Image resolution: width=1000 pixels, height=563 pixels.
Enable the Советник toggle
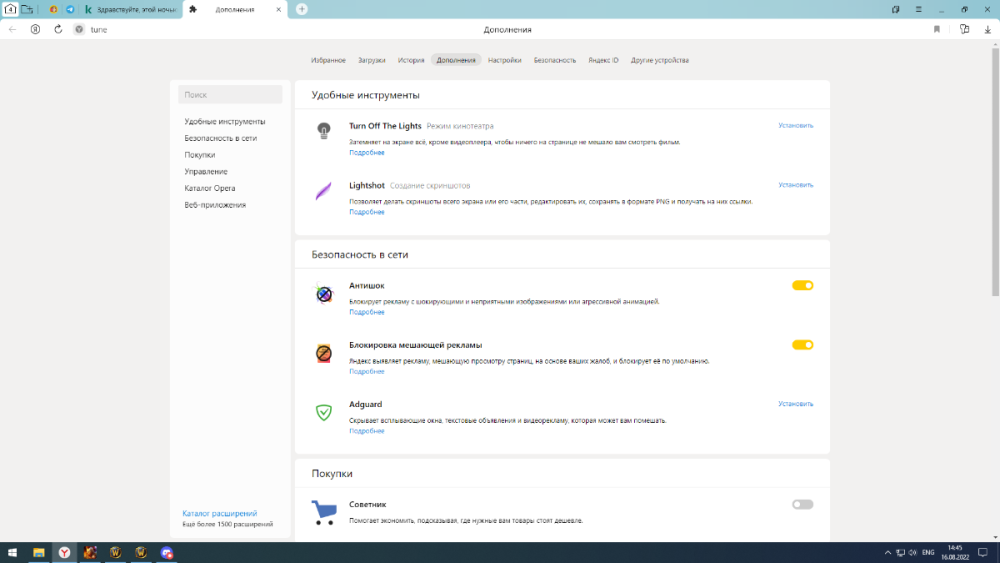point(802,504)
